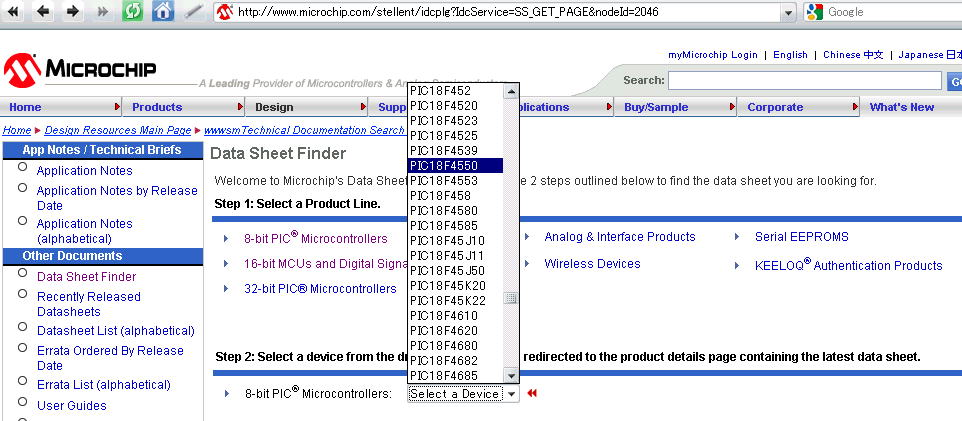This screenshot has height=421, width=962.
Task: Select PIC18F4553 in the list
Action: [455, 180]
